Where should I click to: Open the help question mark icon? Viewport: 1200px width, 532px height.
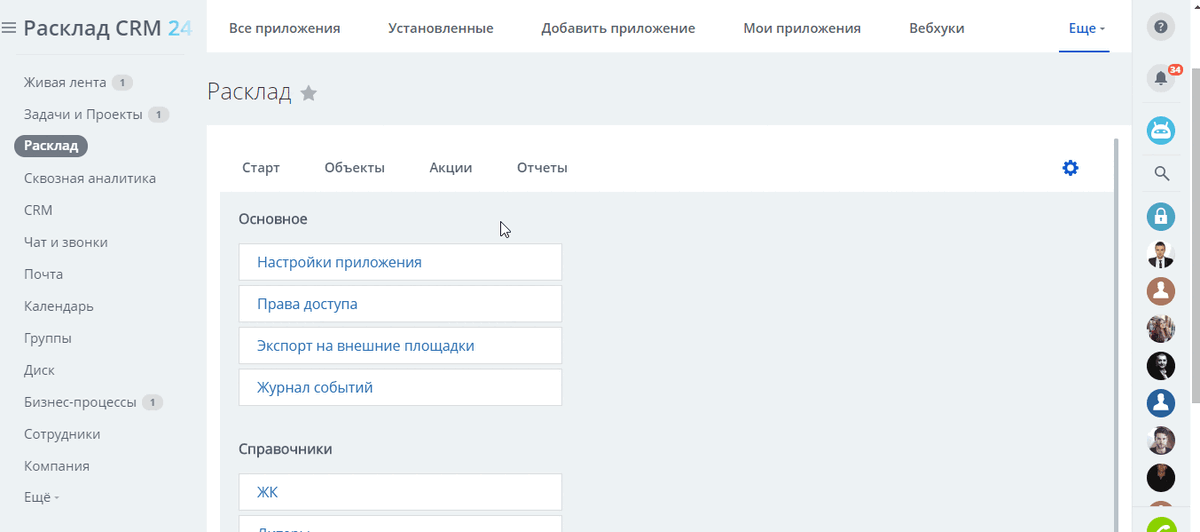(1161, 27)
